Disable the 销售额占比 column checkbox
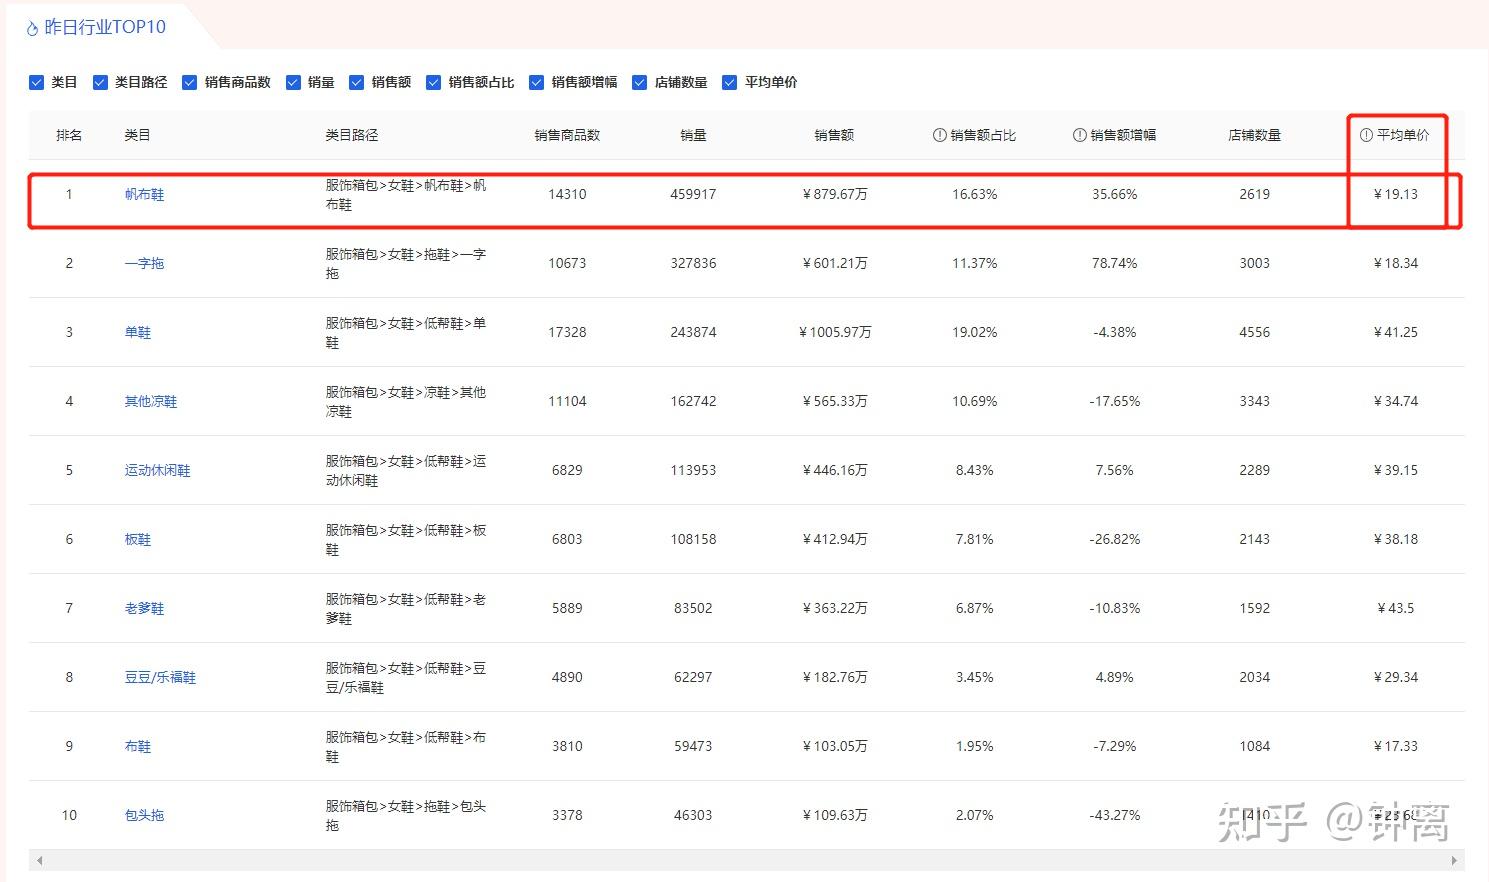The width and height of the screenshot is (1489, 882). point(433,82)
